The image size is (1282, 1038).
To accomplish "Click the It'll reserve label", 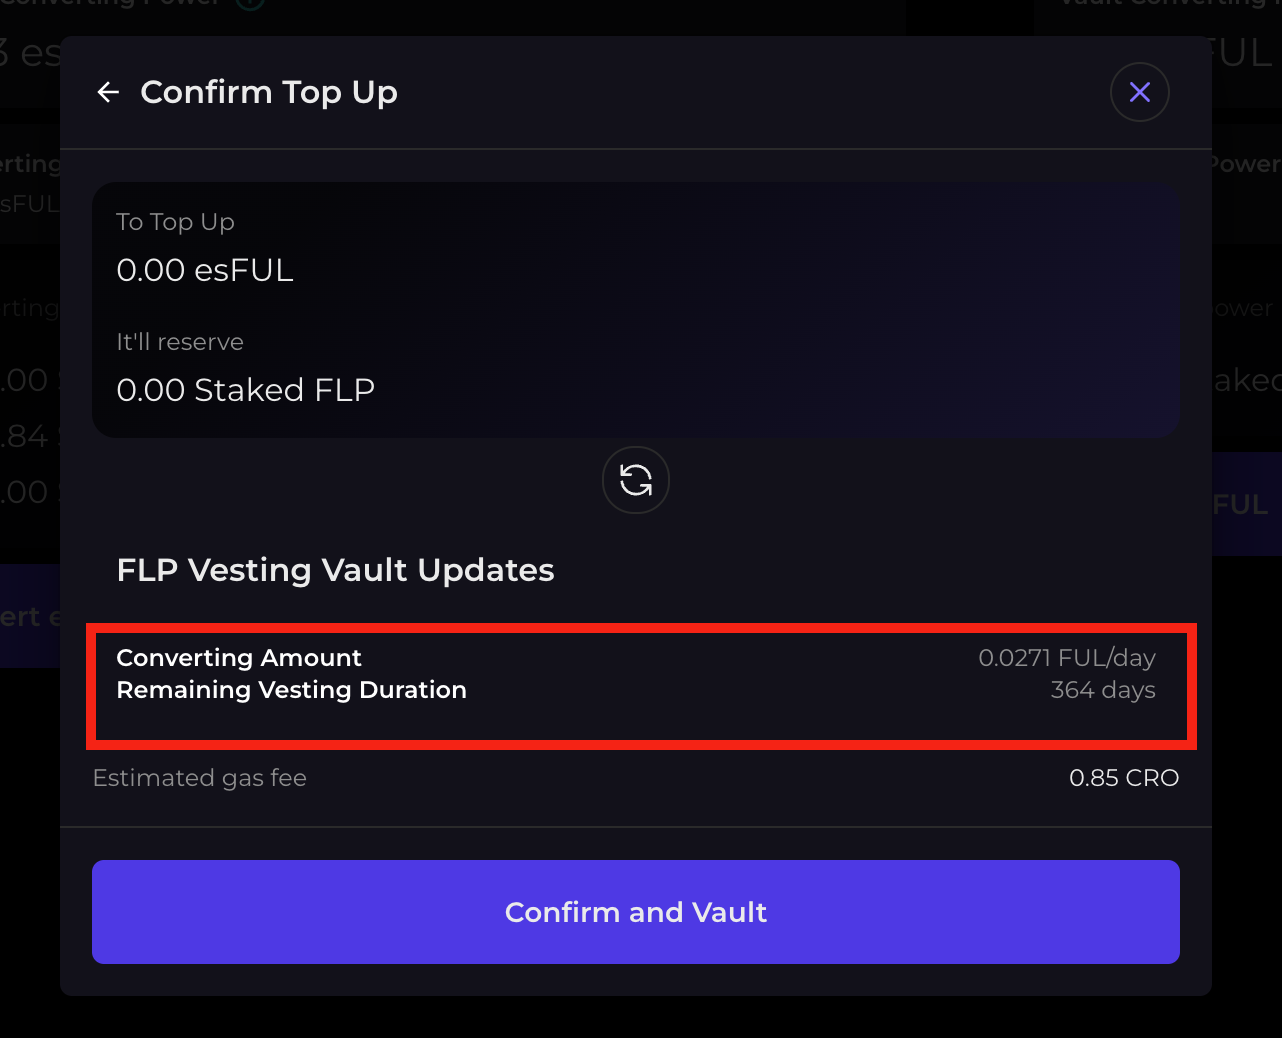I will 180,342.
